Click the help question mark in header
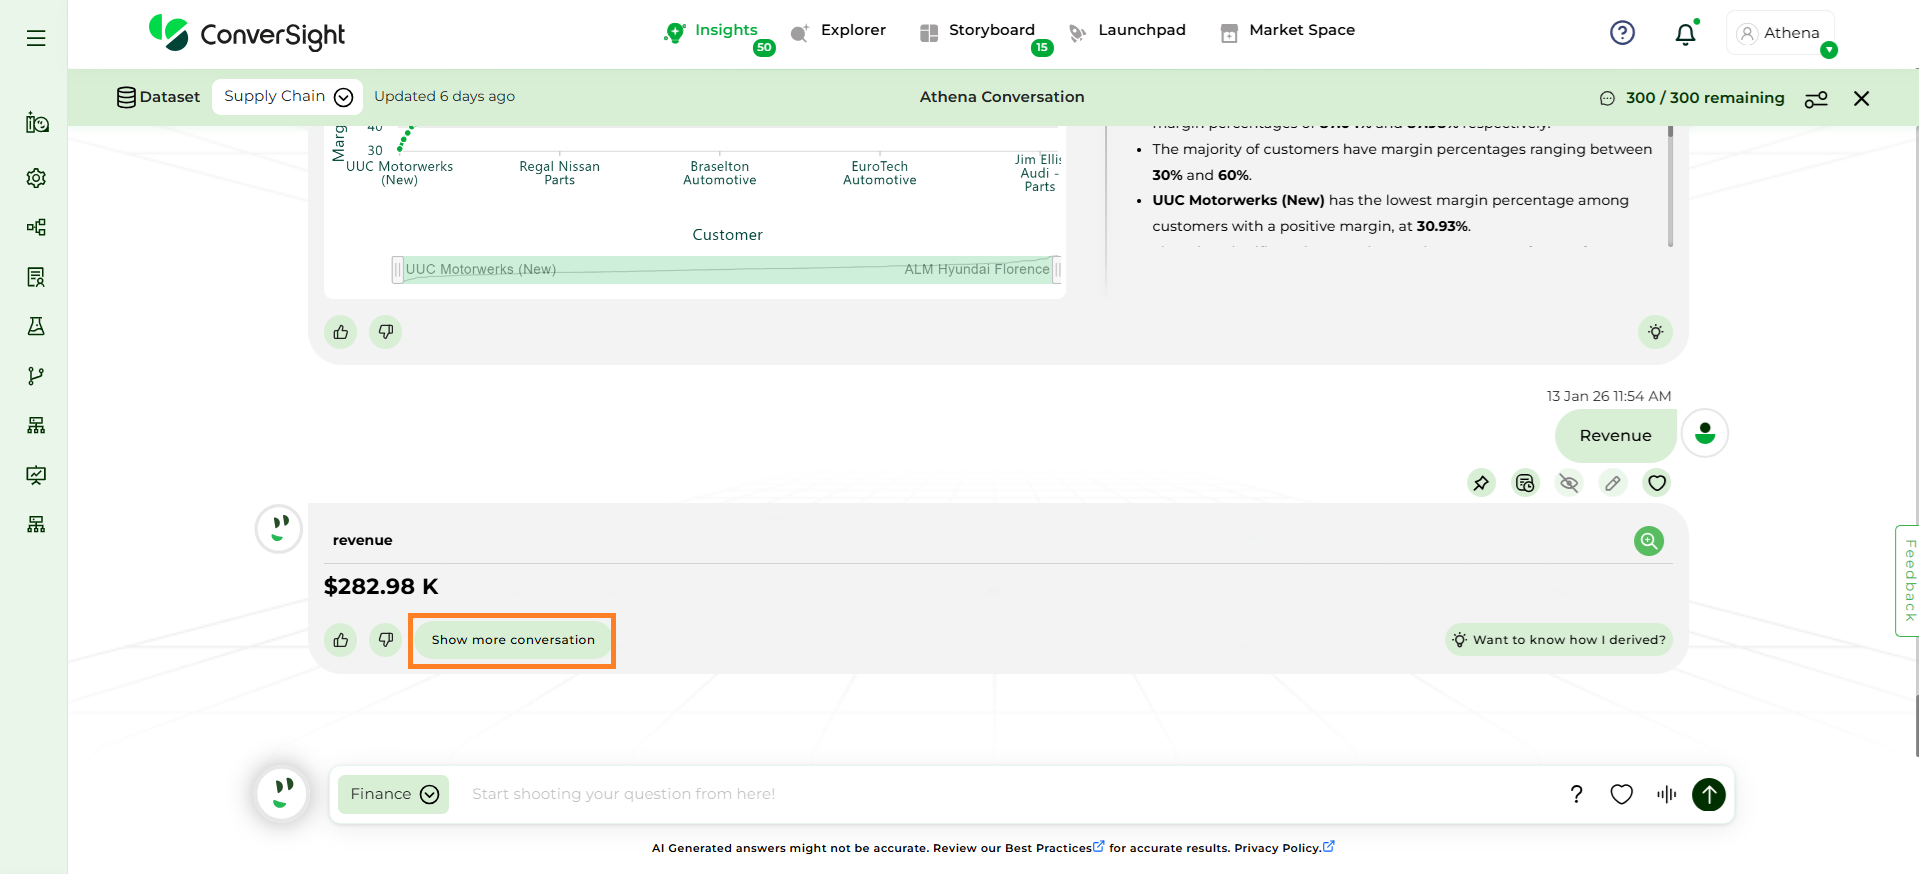 click(x=1622, y=34)
